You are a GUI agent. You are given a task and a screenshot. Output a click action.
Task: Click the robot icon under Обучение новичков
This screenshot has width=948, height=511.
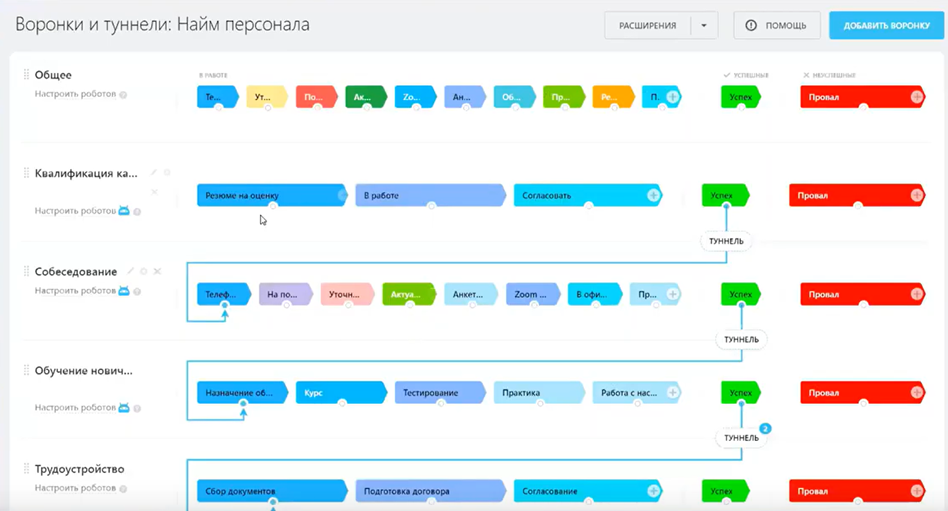tap(124, 408)
